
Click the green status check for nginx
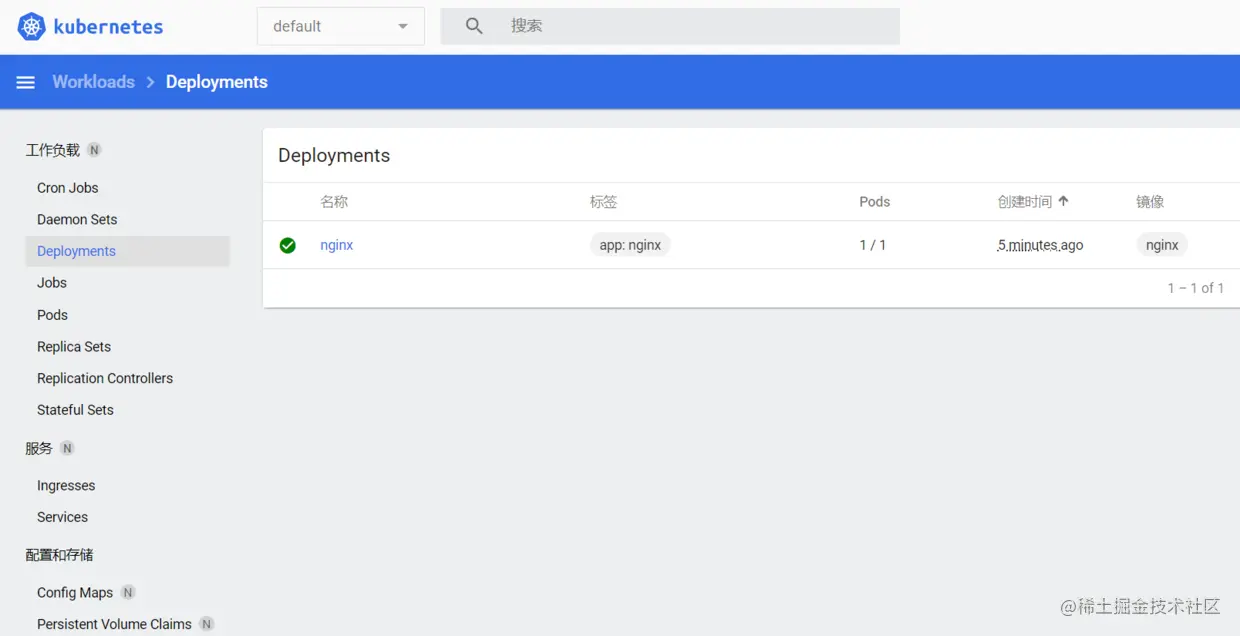click(288, 245)
